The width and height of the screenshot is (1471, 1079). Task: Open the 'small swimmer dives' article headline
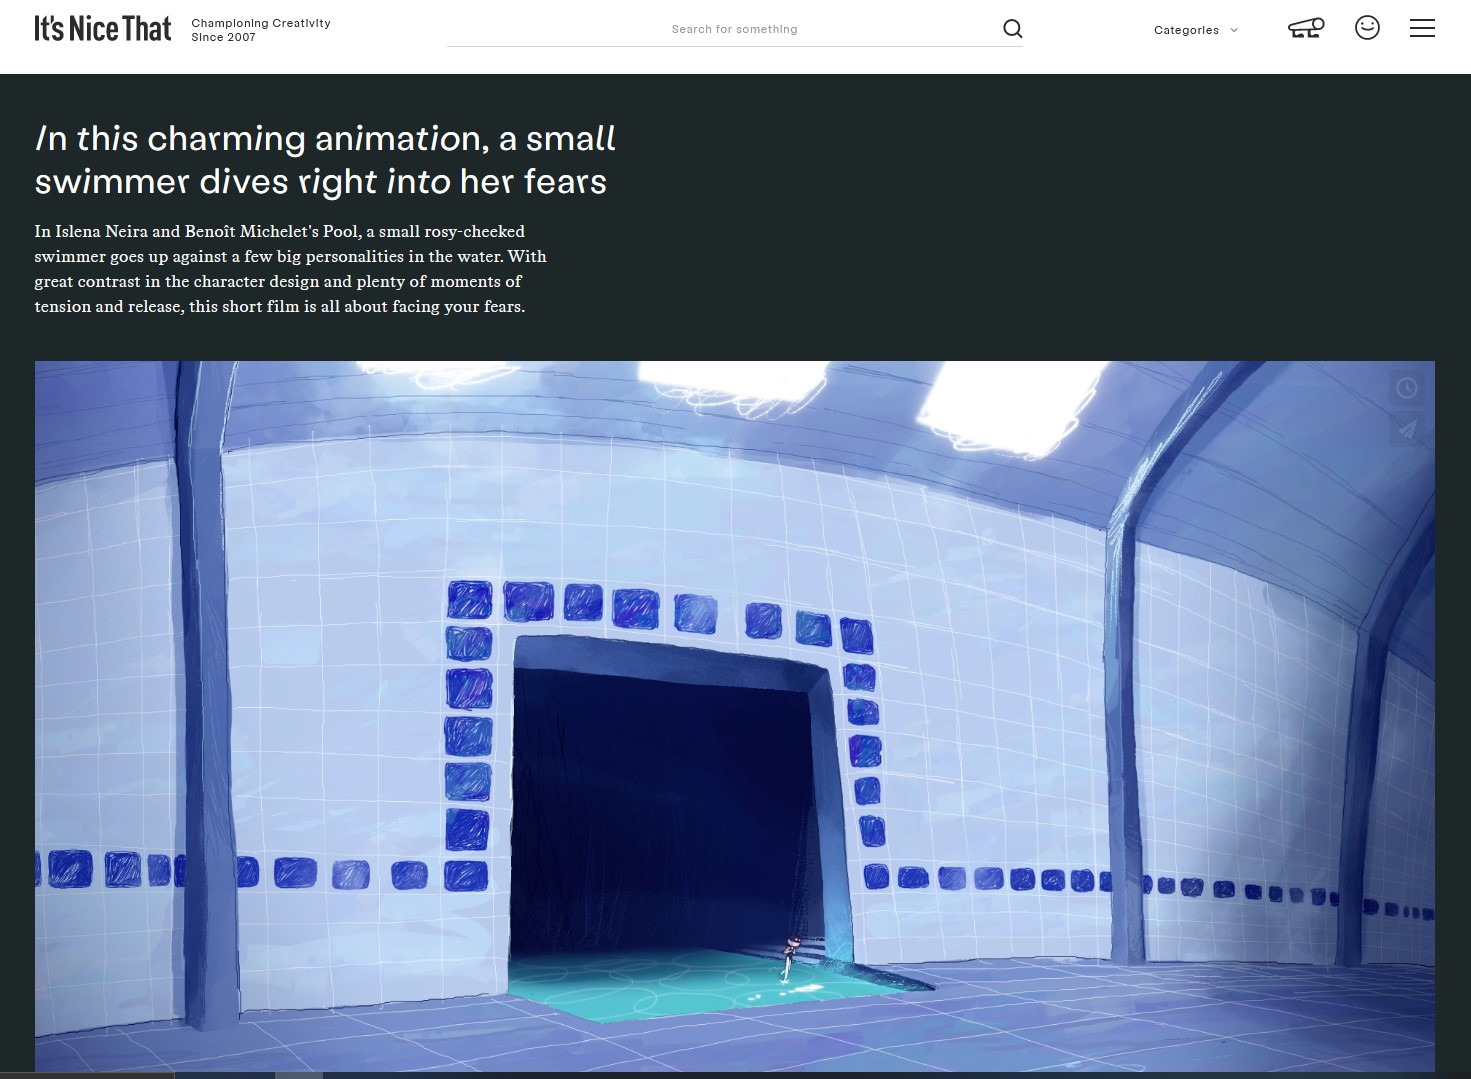point(325,160)
